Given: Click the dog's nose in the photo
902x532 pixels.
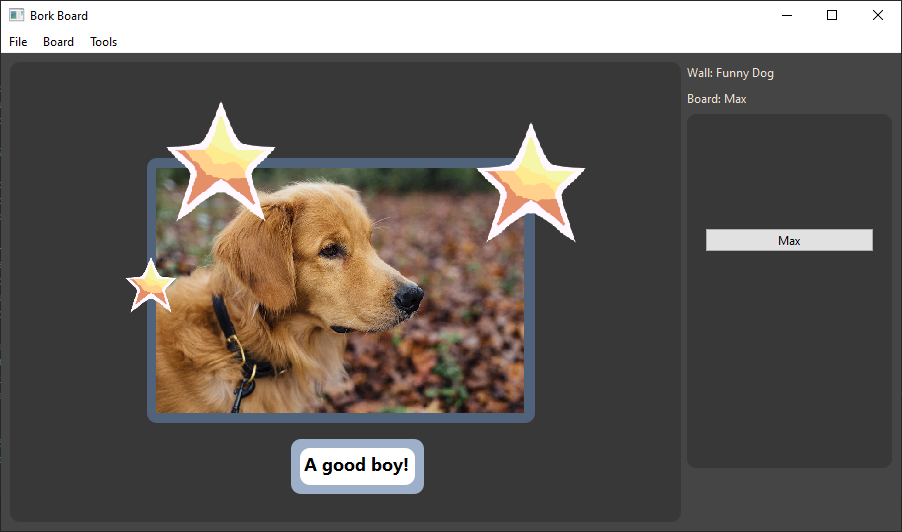Looking at the screenshot, I should (x=409, y=296).
